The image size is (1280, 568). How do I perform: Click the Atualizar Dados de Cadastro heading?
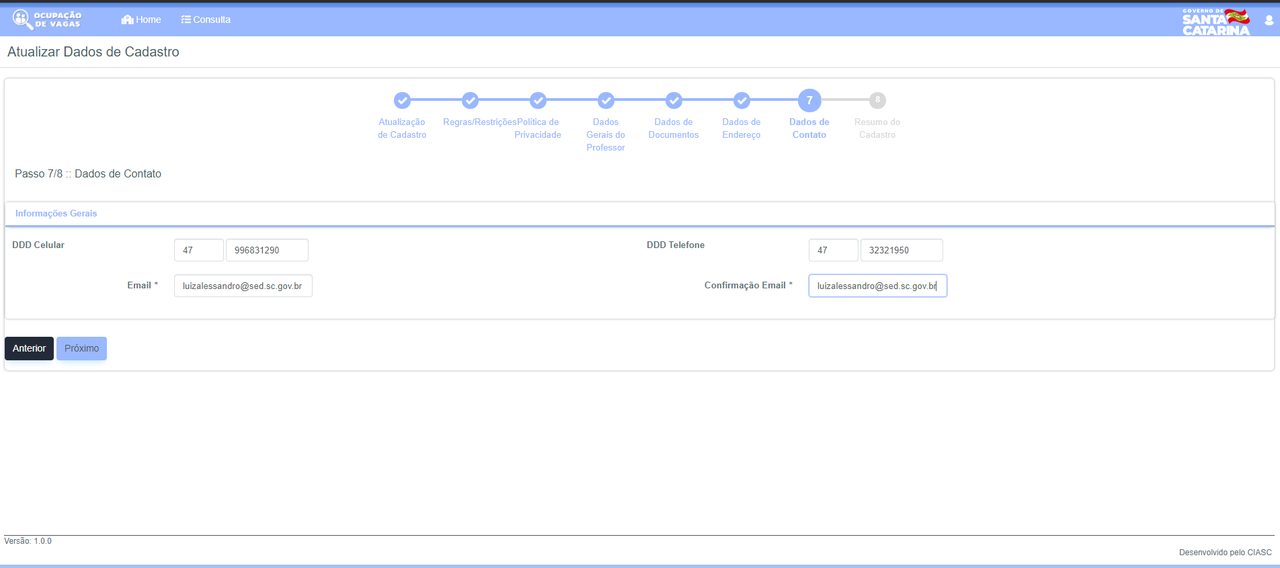[93, 52]
